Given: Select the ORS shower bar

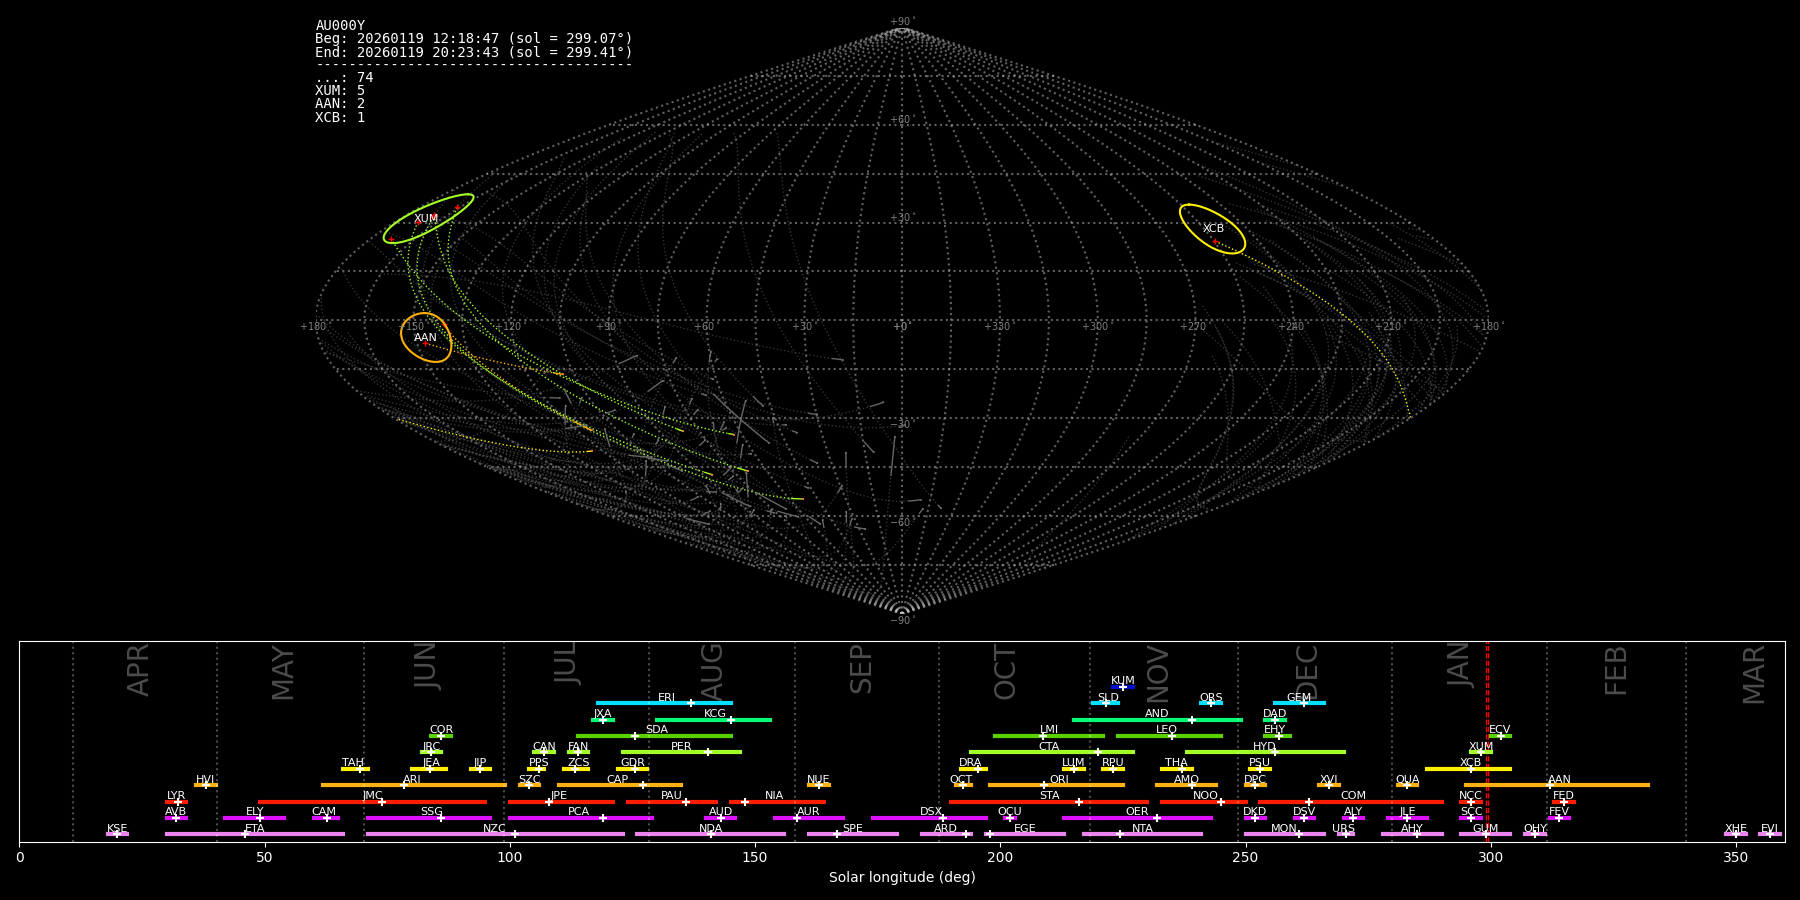Looking at the screenshot, I should (1211, 703).
